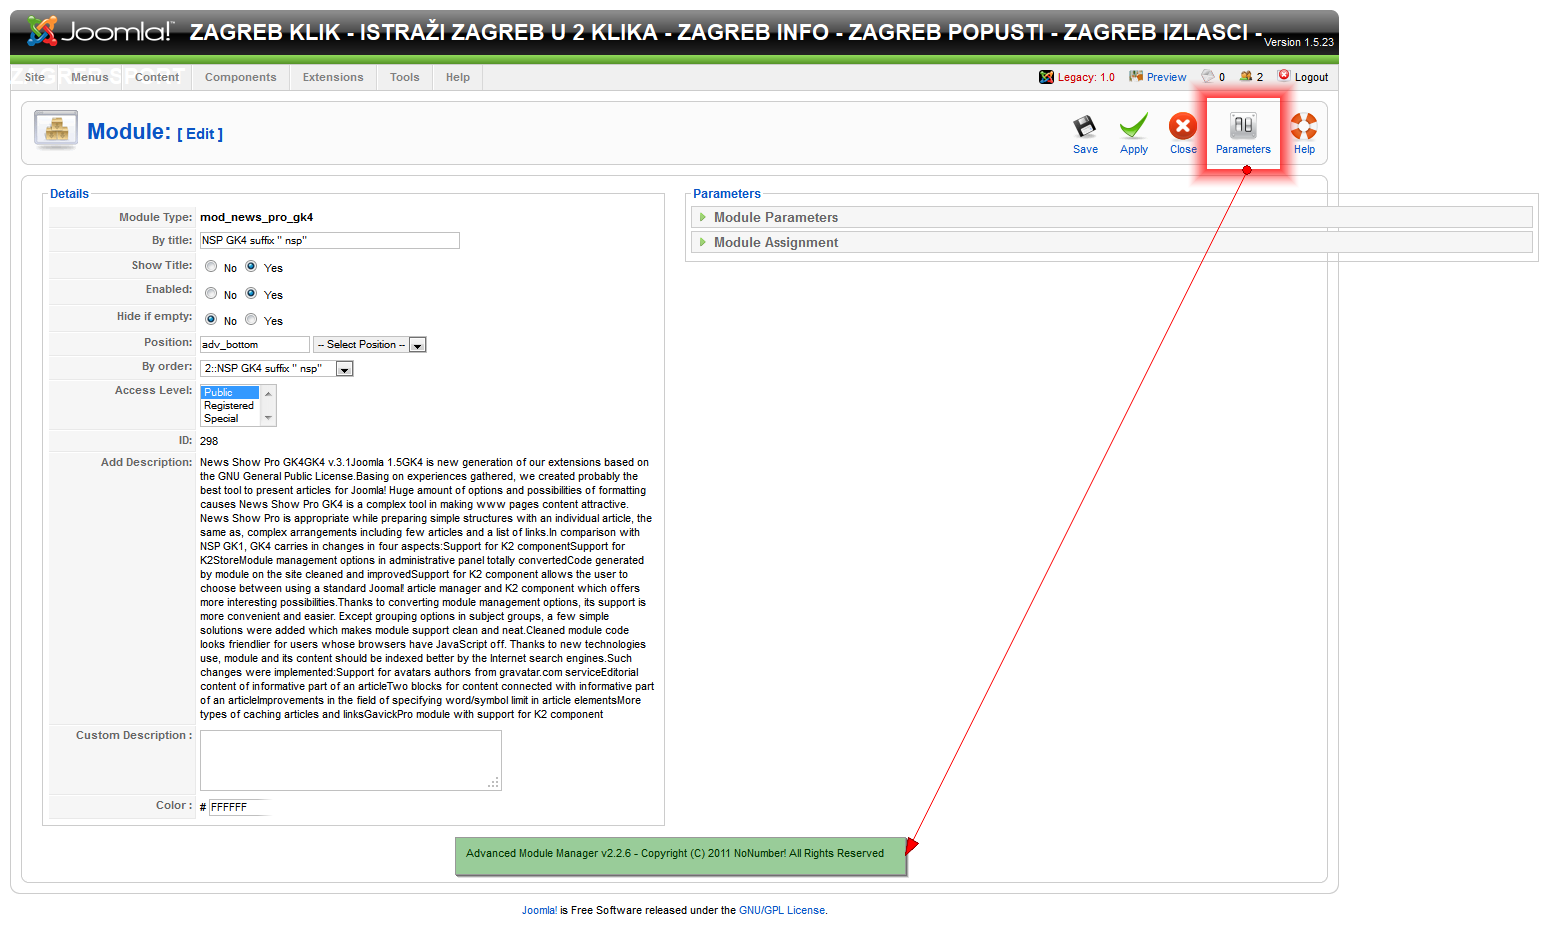Image resolution: width=1548 pixels, height=927 pixels.
Task: Apply changes using the green checkmark icon
Action: pos(1134,127)
